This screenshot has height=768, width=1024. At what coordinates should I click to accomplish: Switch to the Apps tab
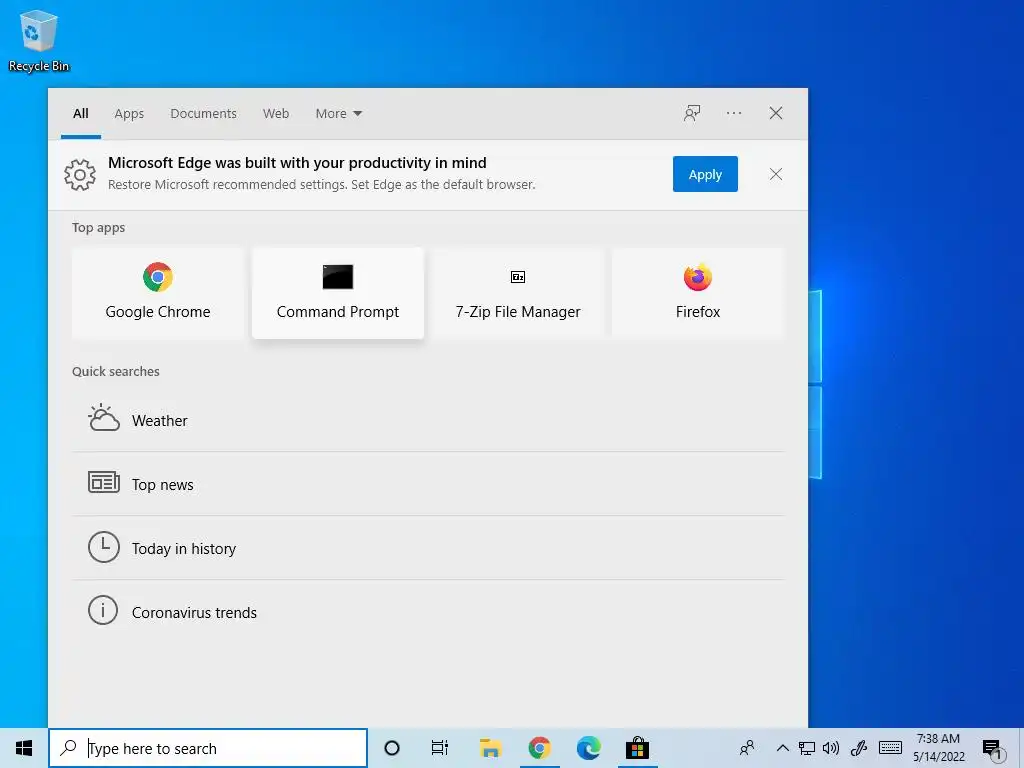coord(129,114)
